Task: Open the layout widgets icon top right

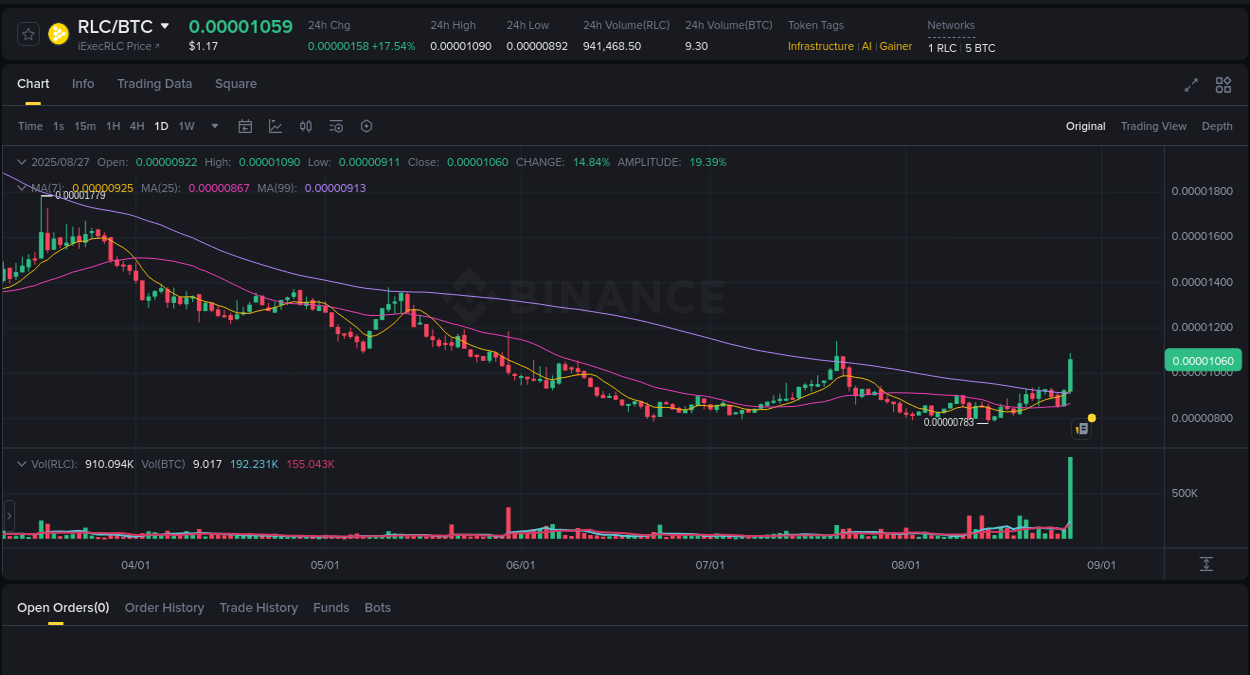Action: (1223, 85)
